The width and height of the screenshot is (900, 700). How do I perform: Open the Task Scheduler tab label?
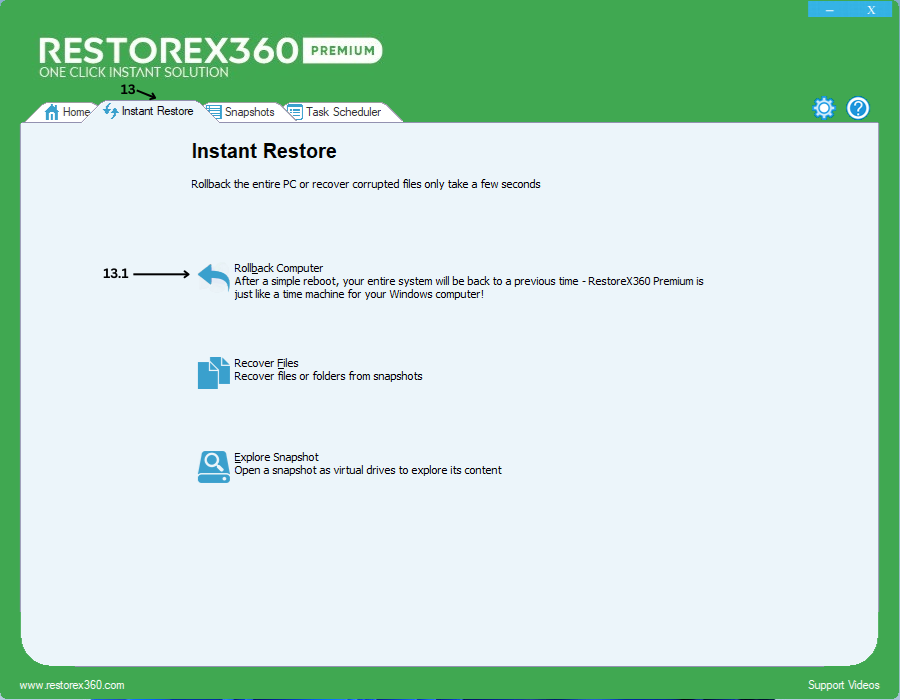(343, 112)
